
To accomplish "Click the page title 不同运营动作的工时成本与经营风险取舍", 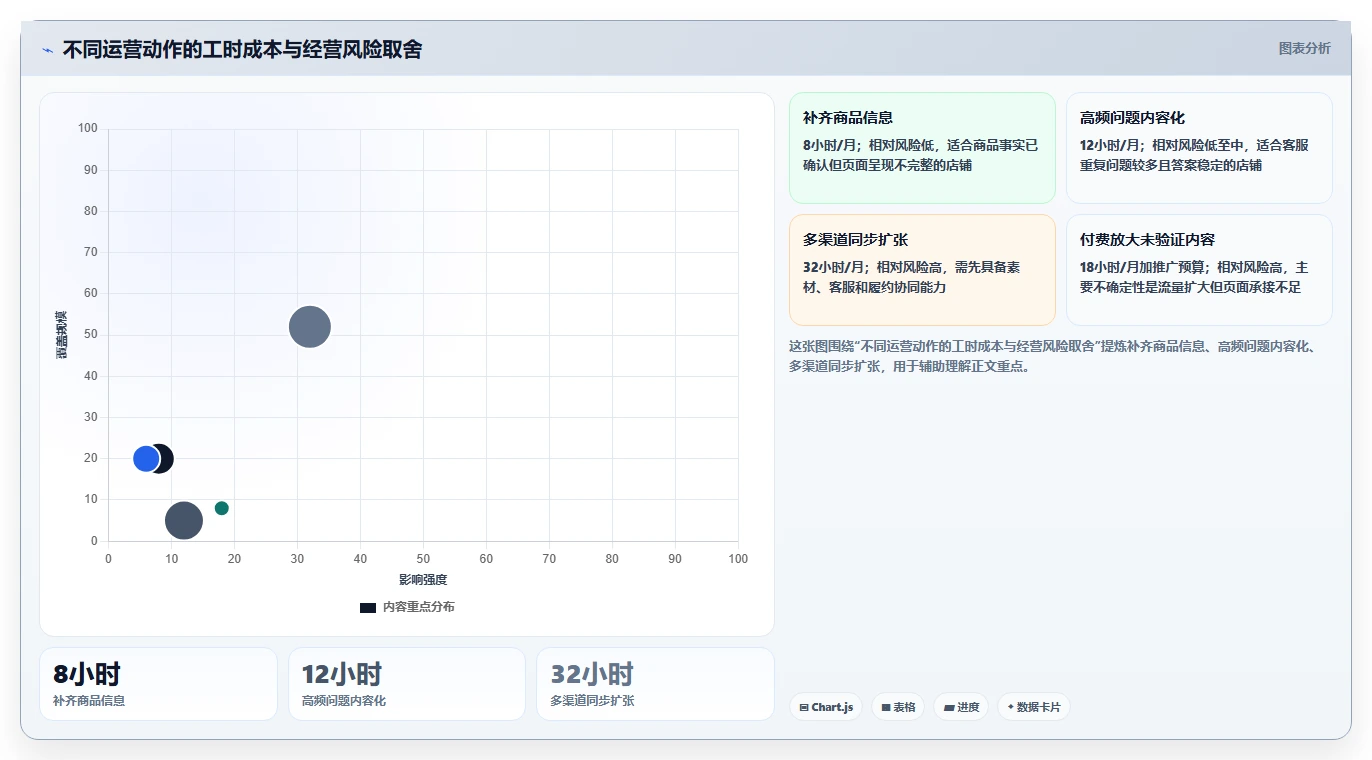I will click(x=242, y=49).
